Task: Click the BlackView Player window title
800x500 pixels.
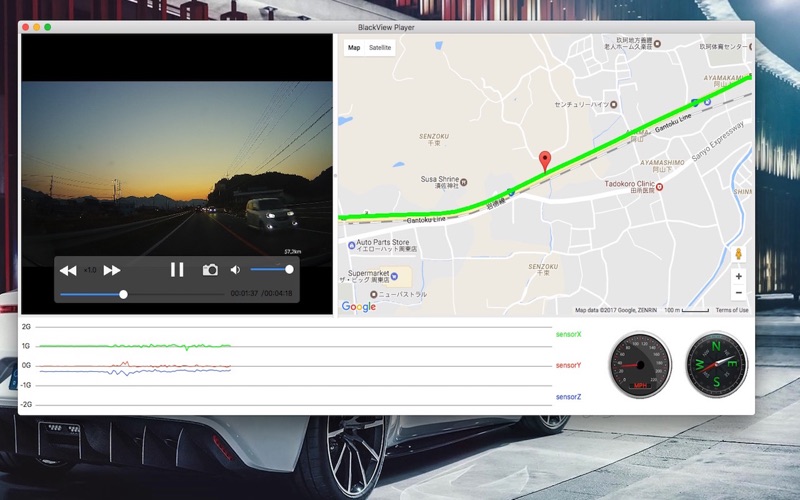Action: (386, 28)
